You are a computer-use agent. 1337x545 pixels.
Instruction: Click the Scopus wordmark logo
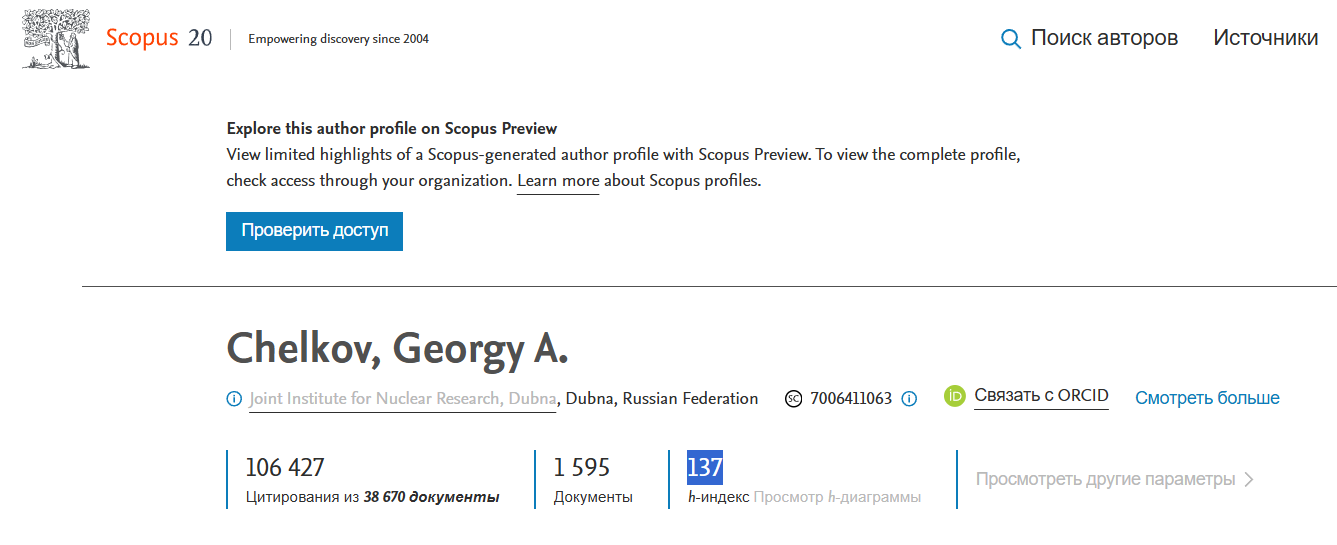point(142,38)
